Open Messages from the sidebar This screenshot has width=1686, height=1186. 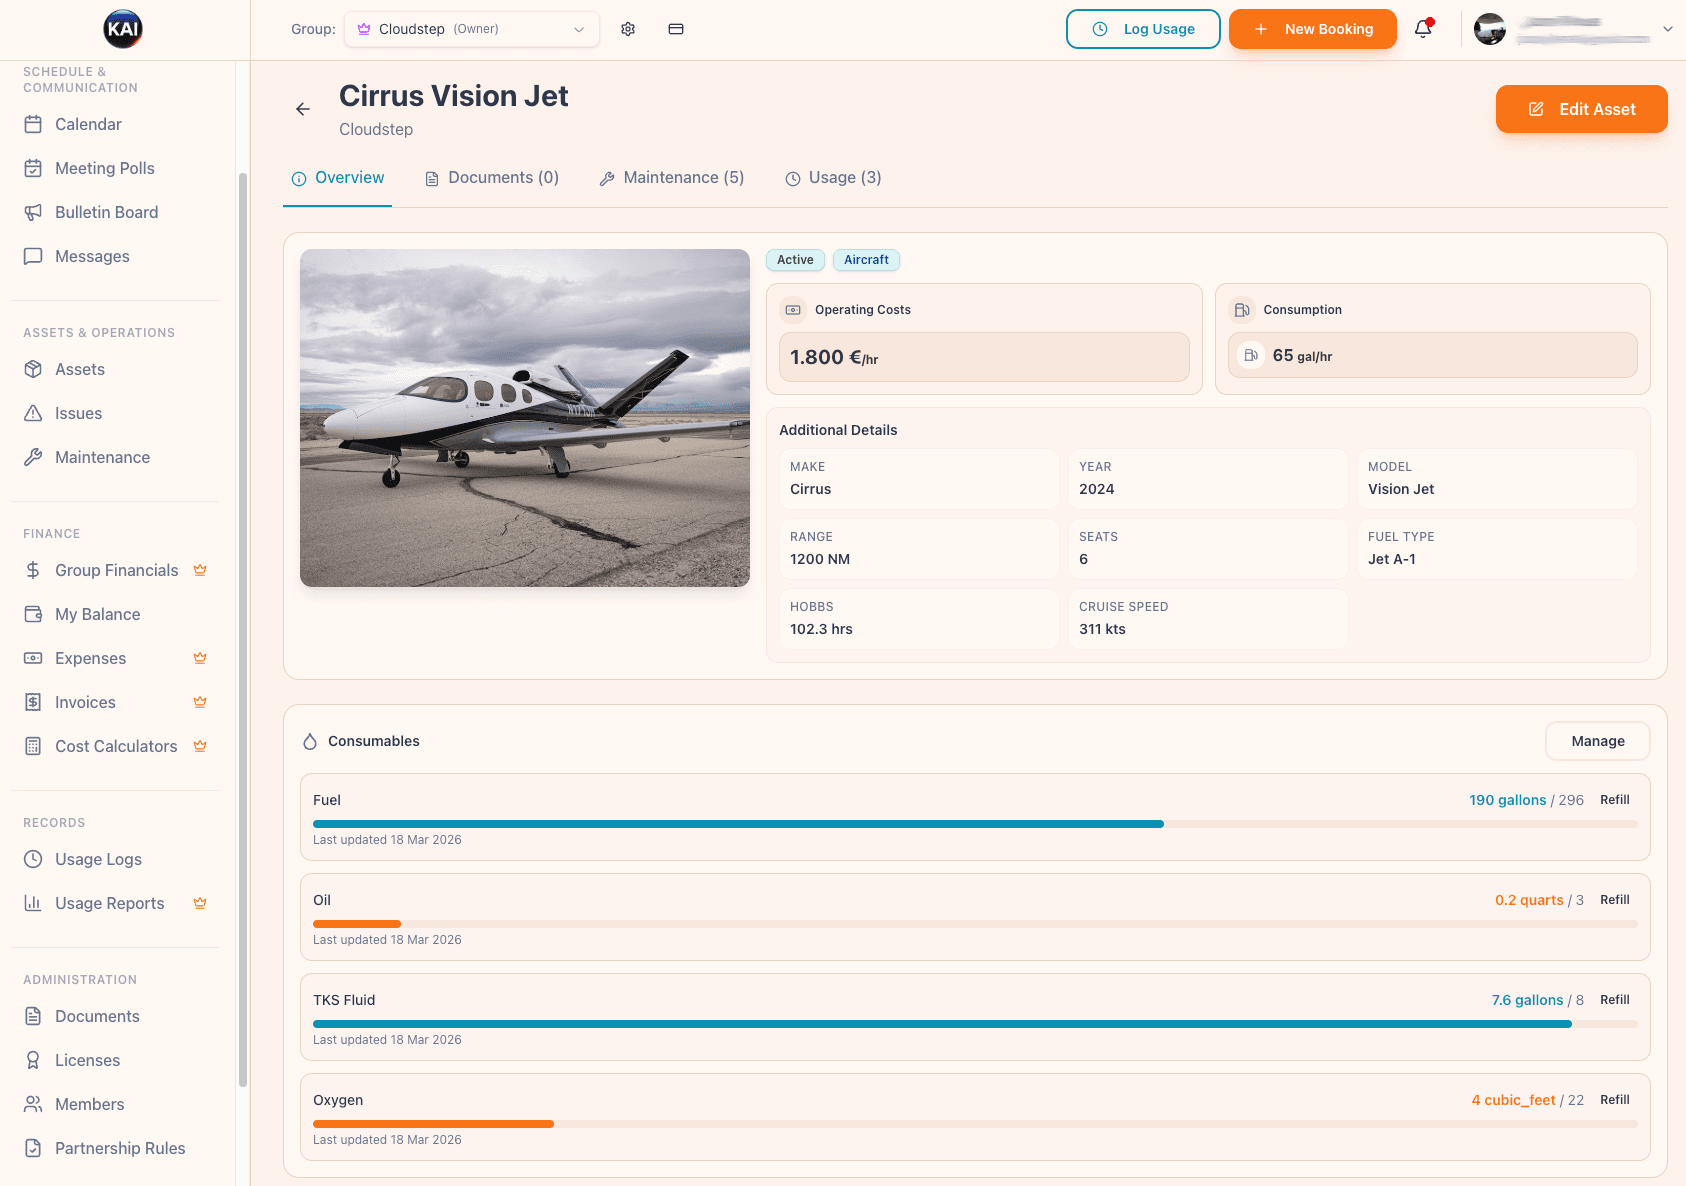[92, 256]
